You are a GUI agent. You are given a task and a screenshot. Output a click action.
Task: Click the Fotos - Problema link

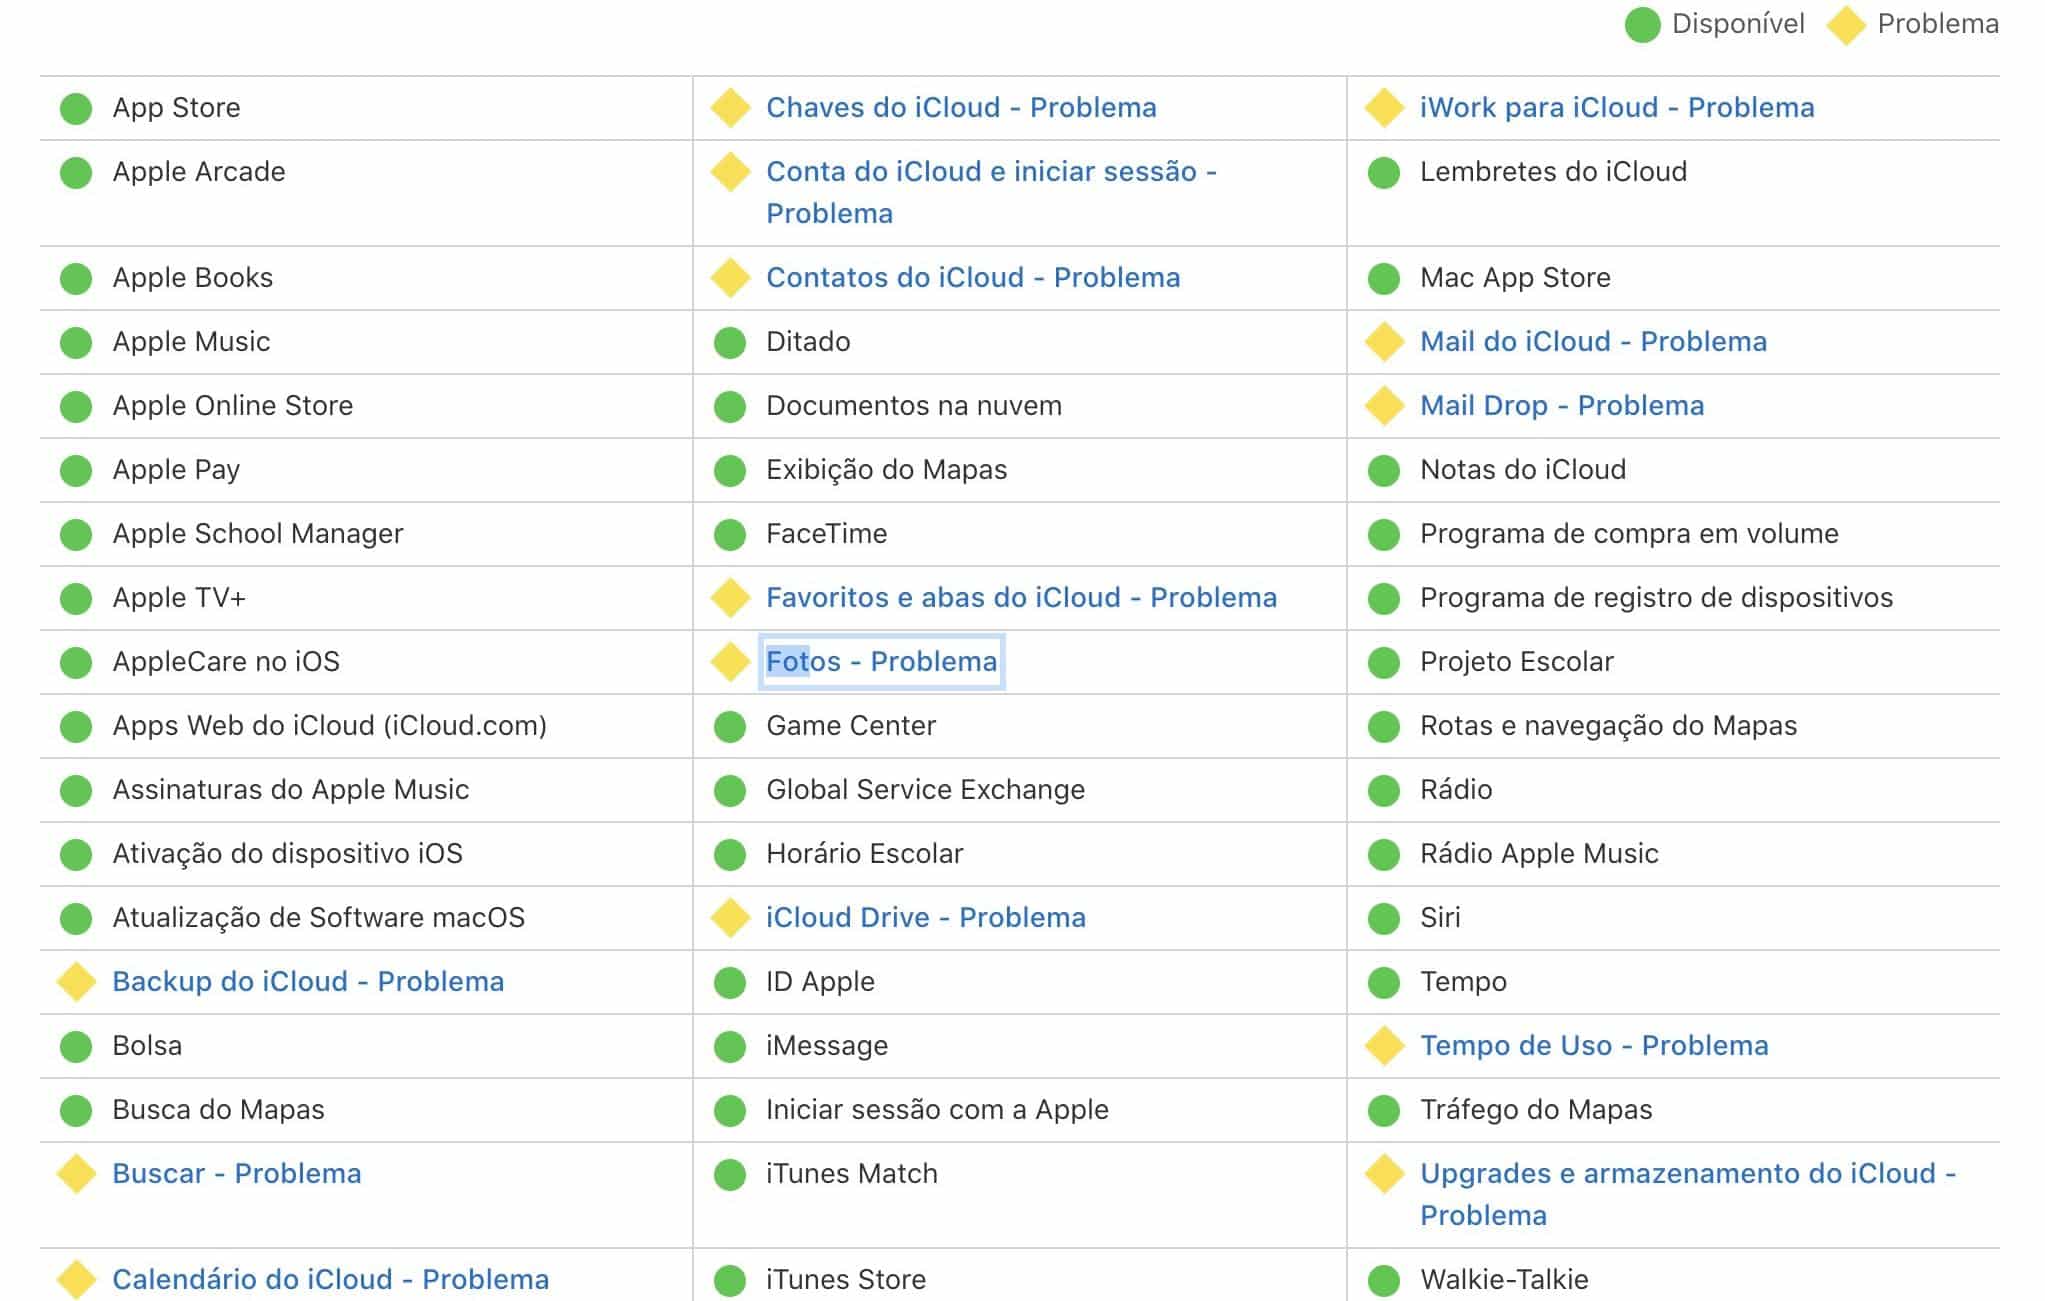click(x=881, y=662)
